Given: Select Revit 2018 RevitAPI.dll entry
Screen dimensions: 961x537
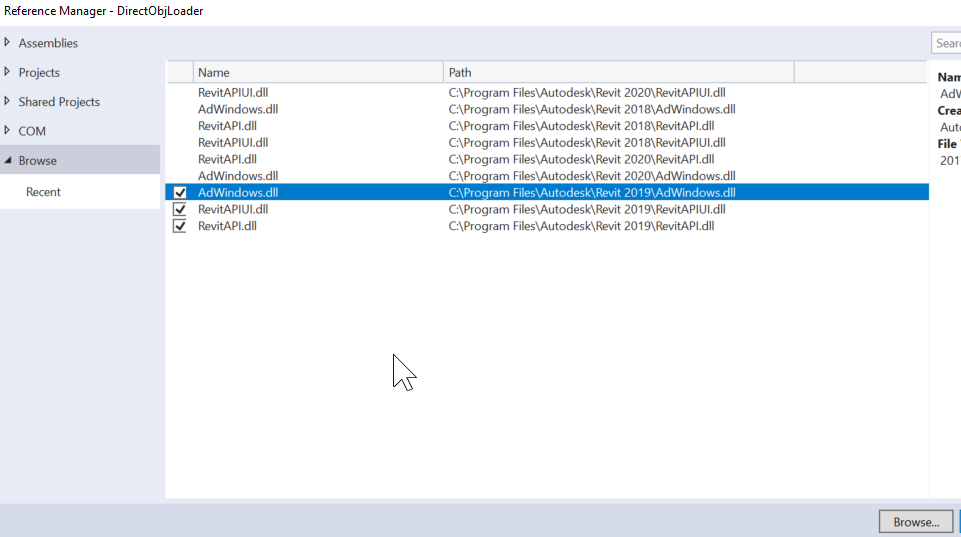Looking at the screenshot, I should (547, 126).
